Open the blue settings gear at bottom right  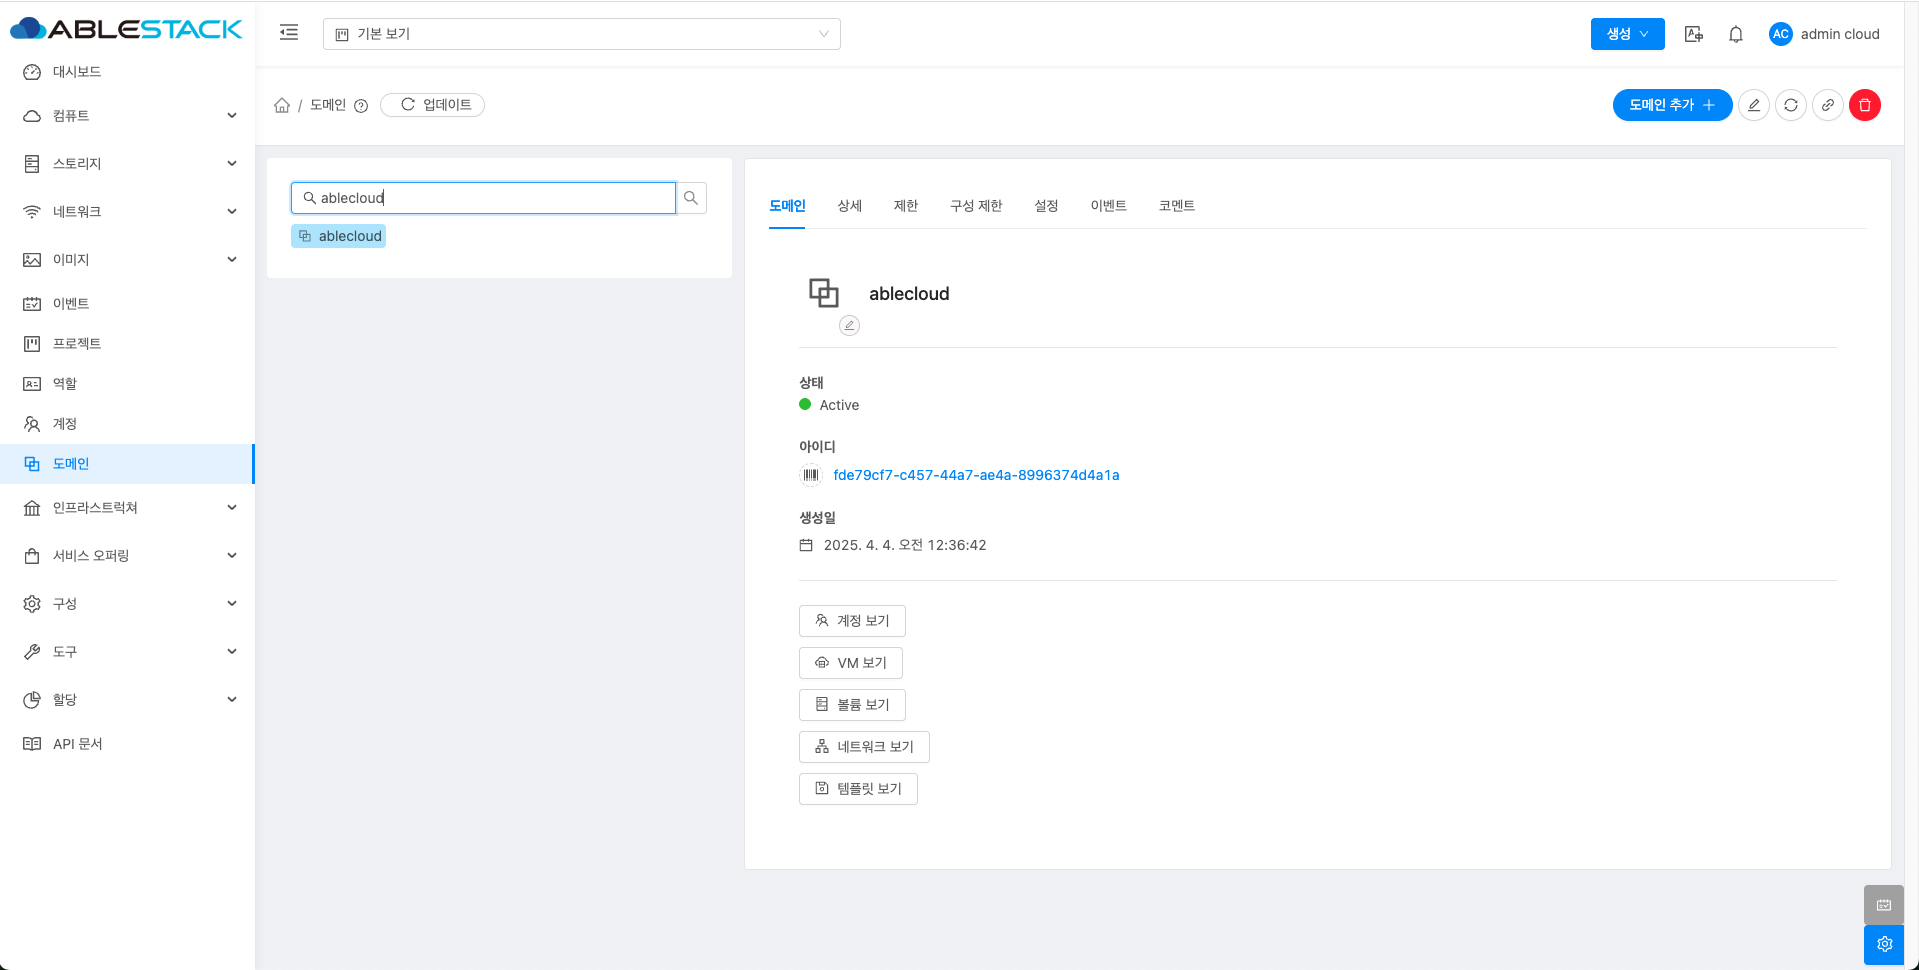pyautogui.click(x=1883, y=944)
